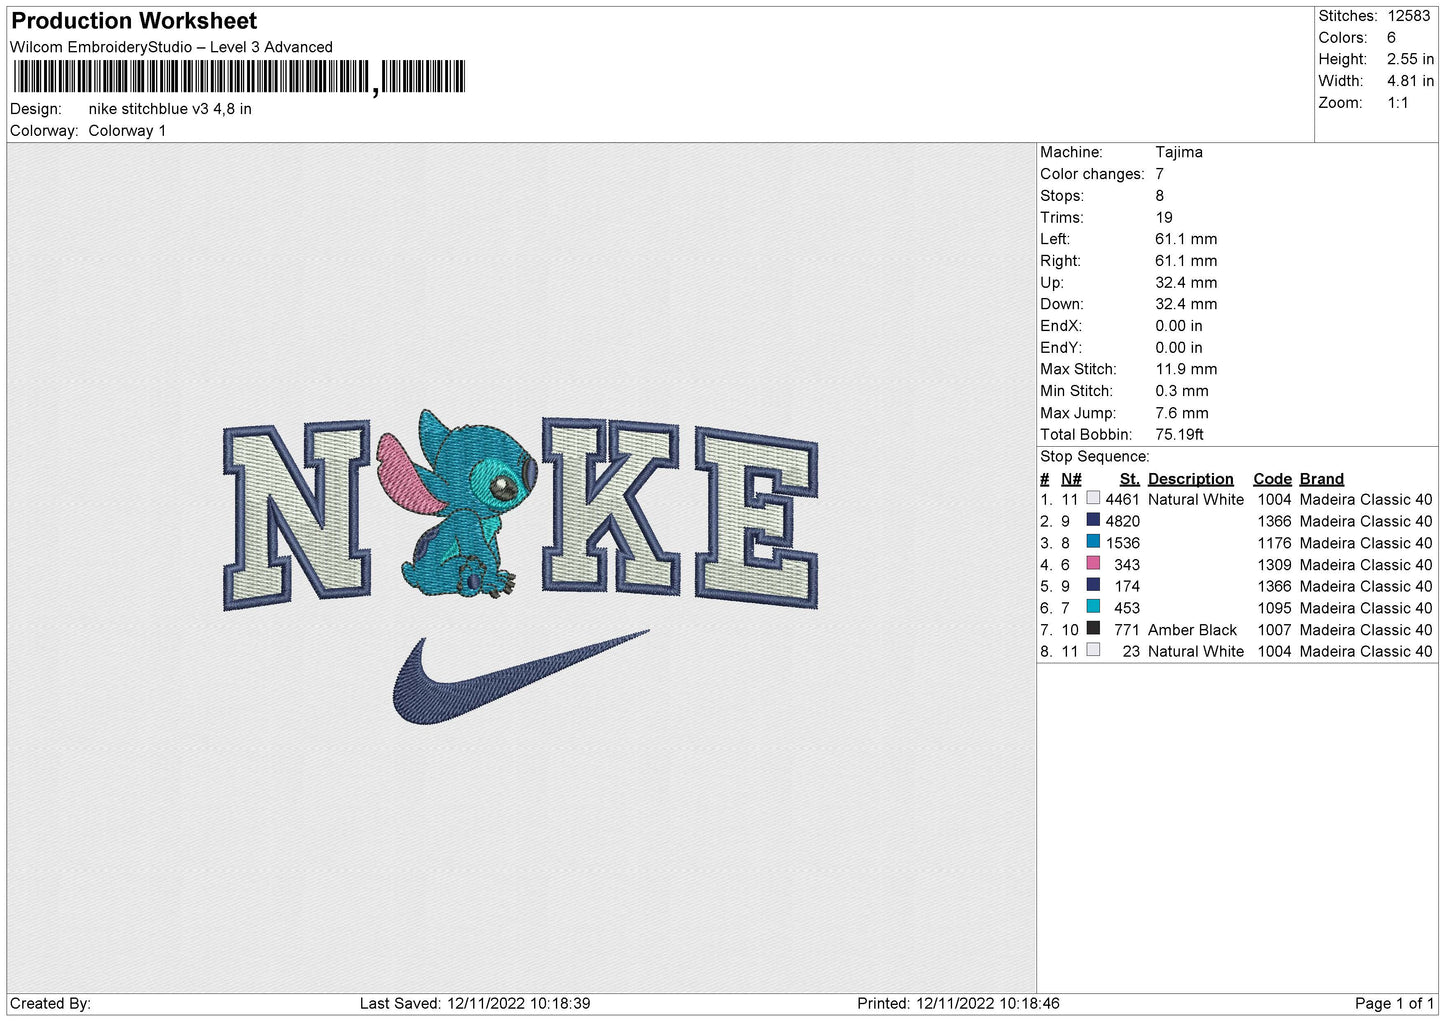This screenshot has width=1445, height=1021.
Task: Click the Stitches count value 12583
Action: pos(1408,16)
